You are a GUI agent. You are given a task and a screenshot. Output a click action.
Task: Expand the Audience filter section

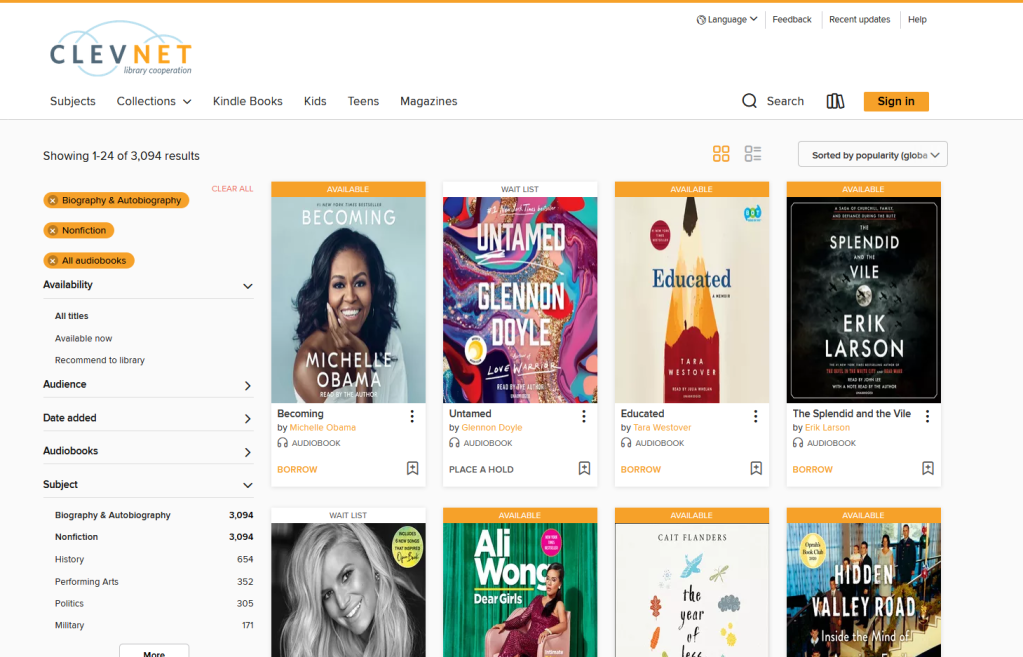point(247,385)
